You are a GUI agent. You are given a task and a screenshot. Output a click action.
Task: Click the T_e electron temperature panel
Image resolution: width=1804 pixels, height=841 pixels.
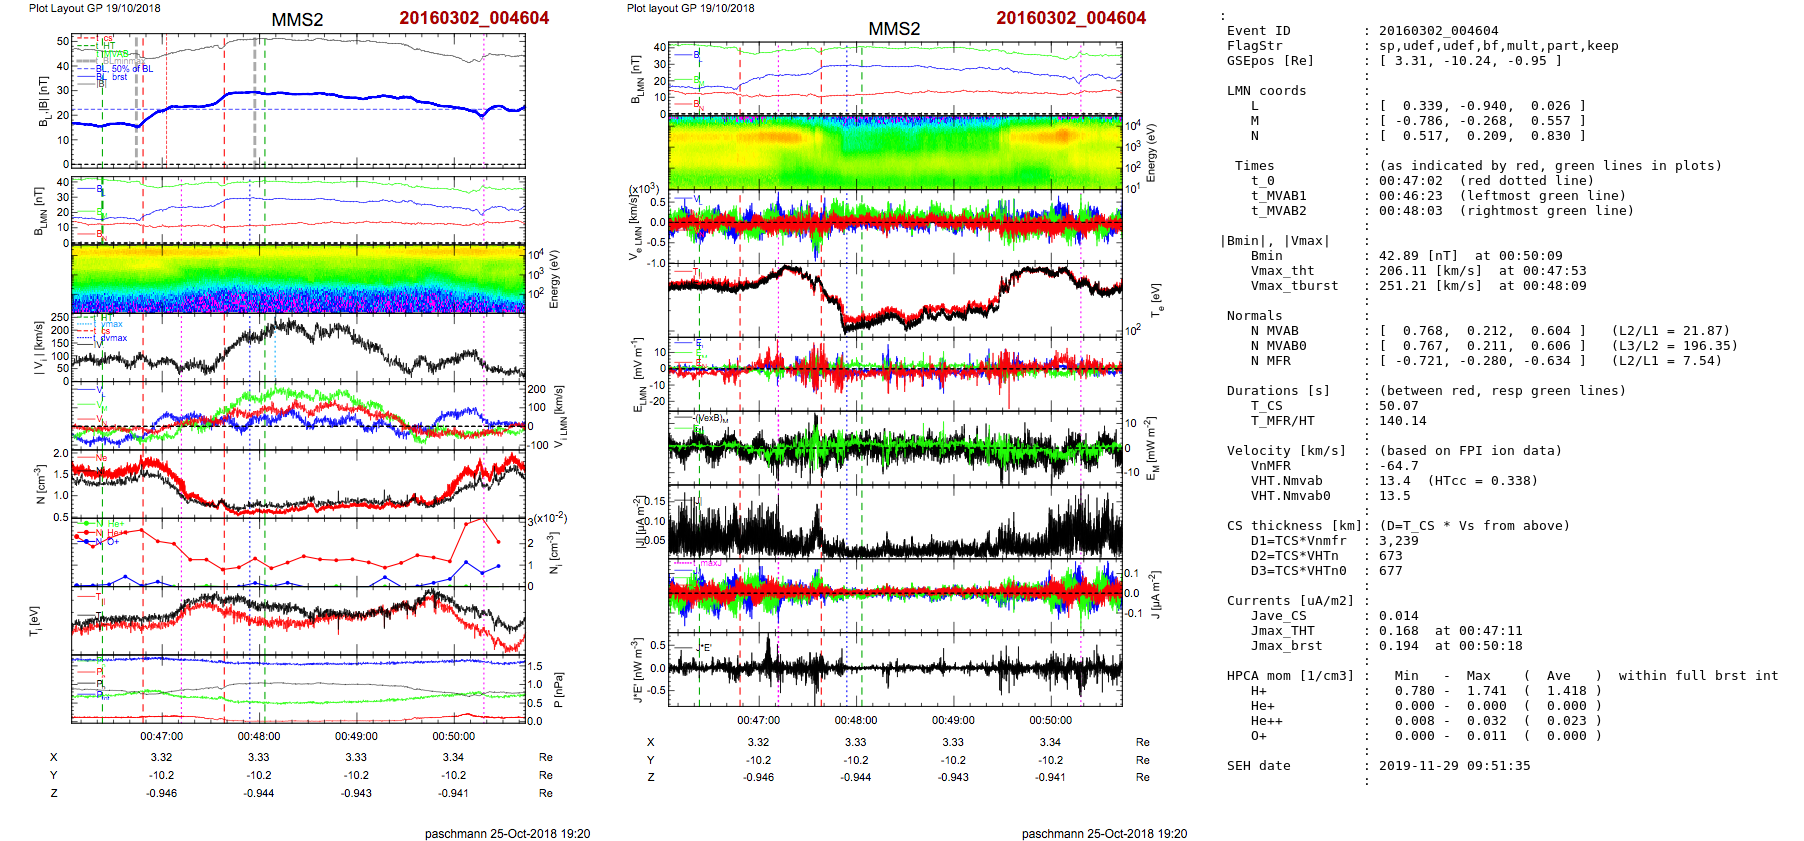(x=894, y=299)
